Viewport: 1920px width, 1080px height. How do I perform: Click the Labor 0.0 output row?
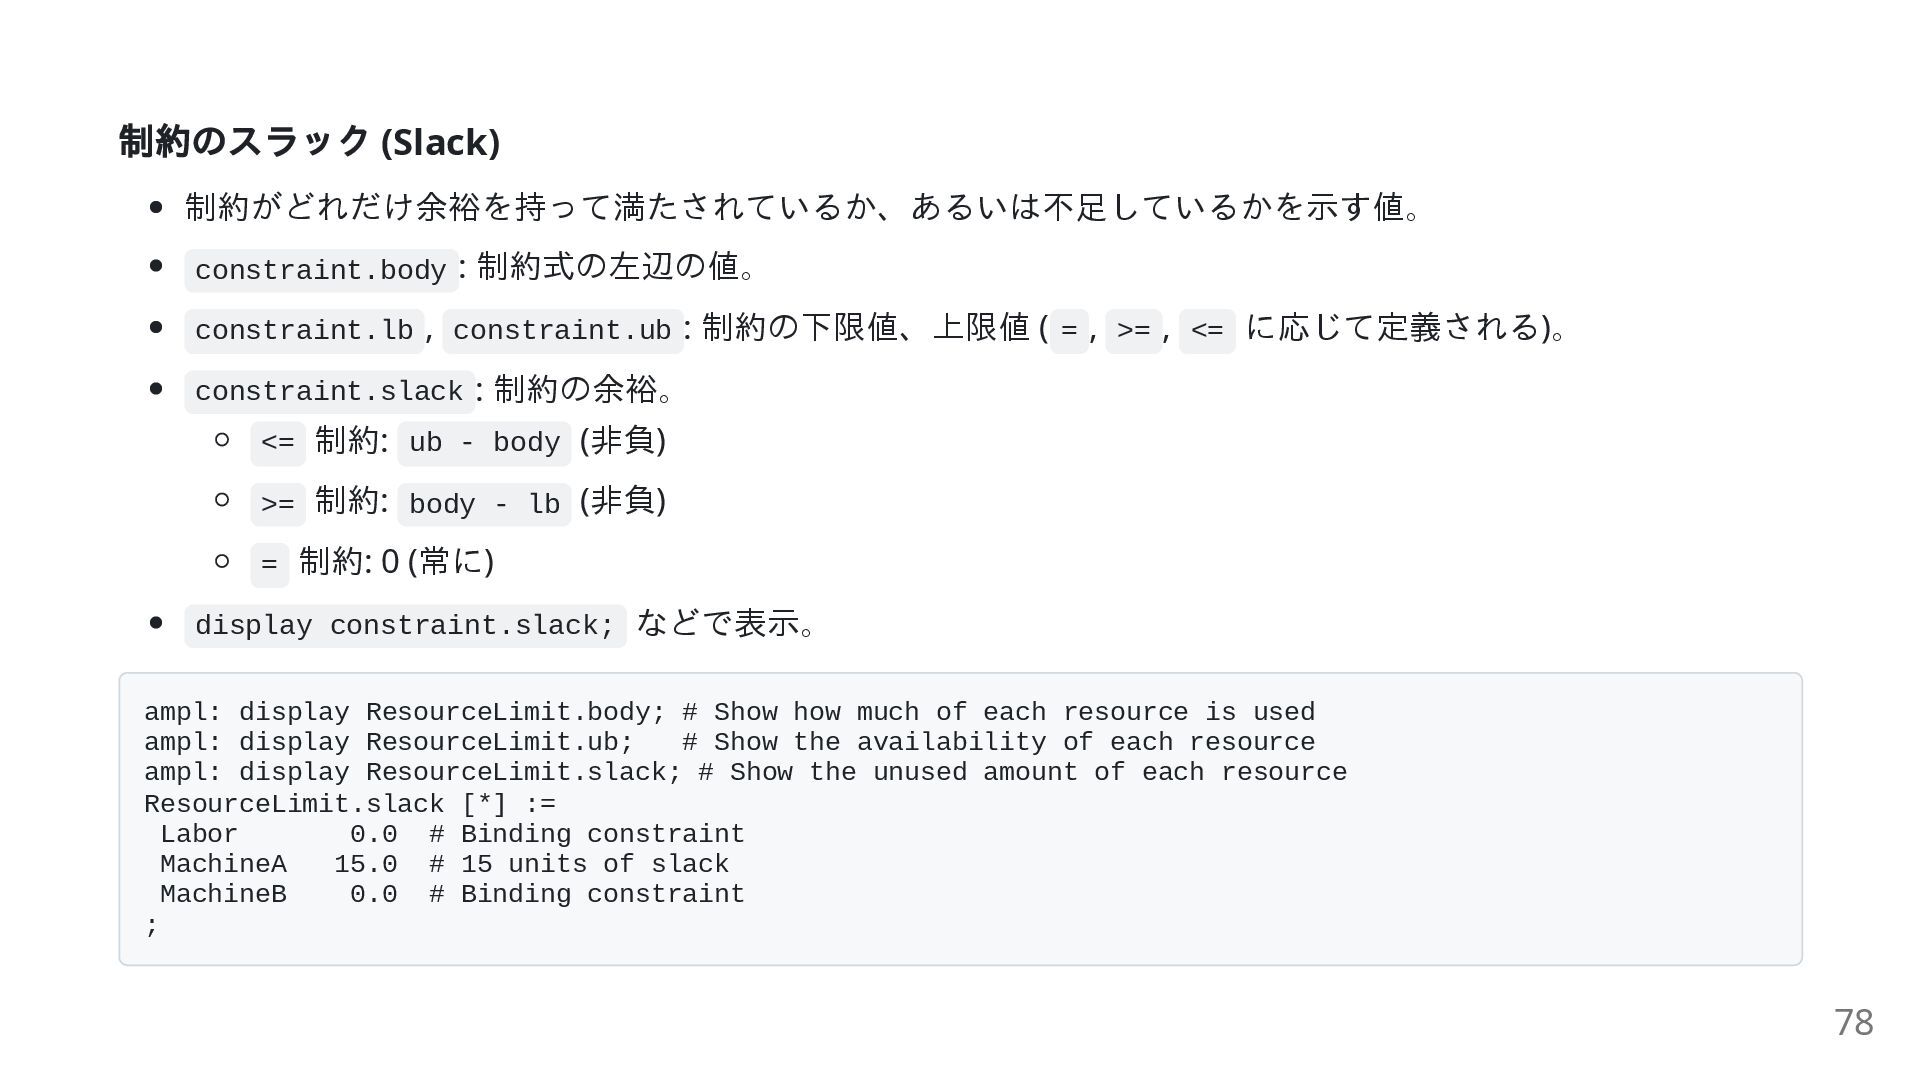pyautogui.click(x=452, y=834)
